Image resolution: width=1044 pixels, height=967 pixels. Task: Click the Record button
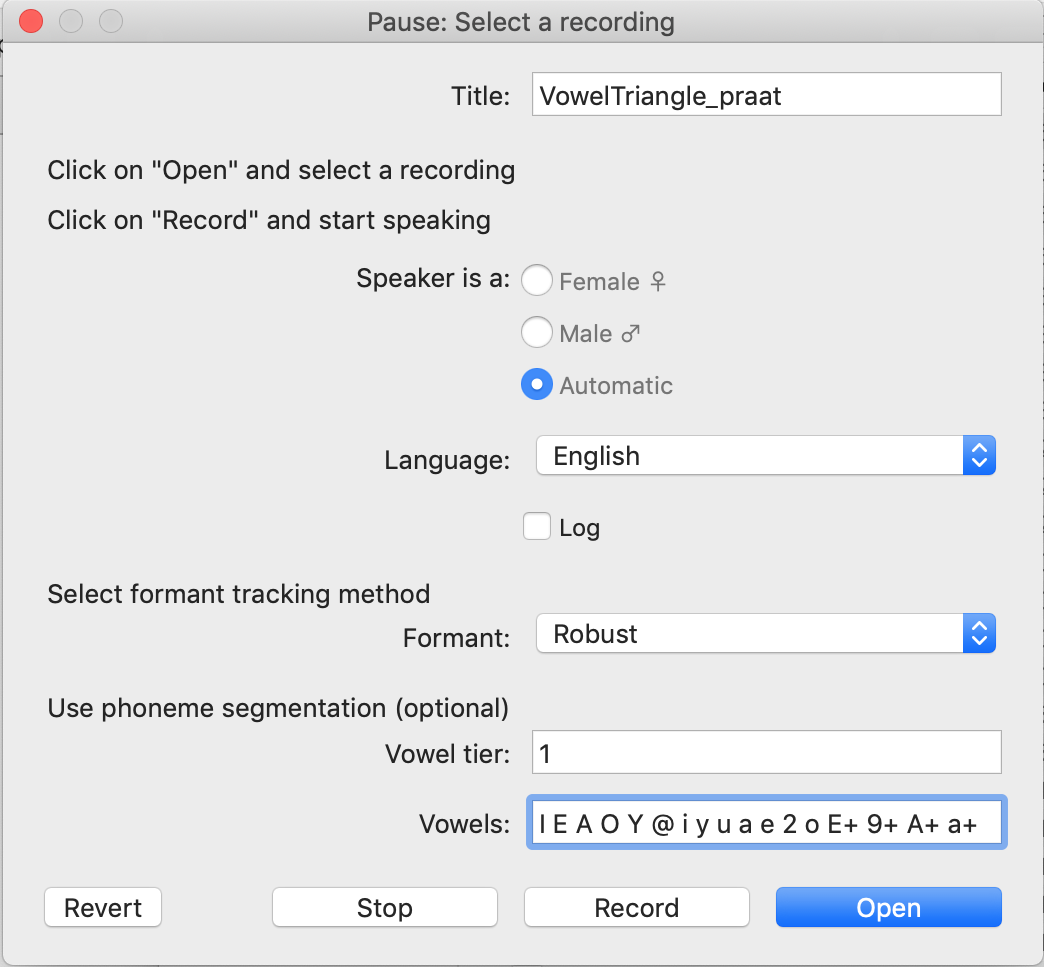pos(636,908)
